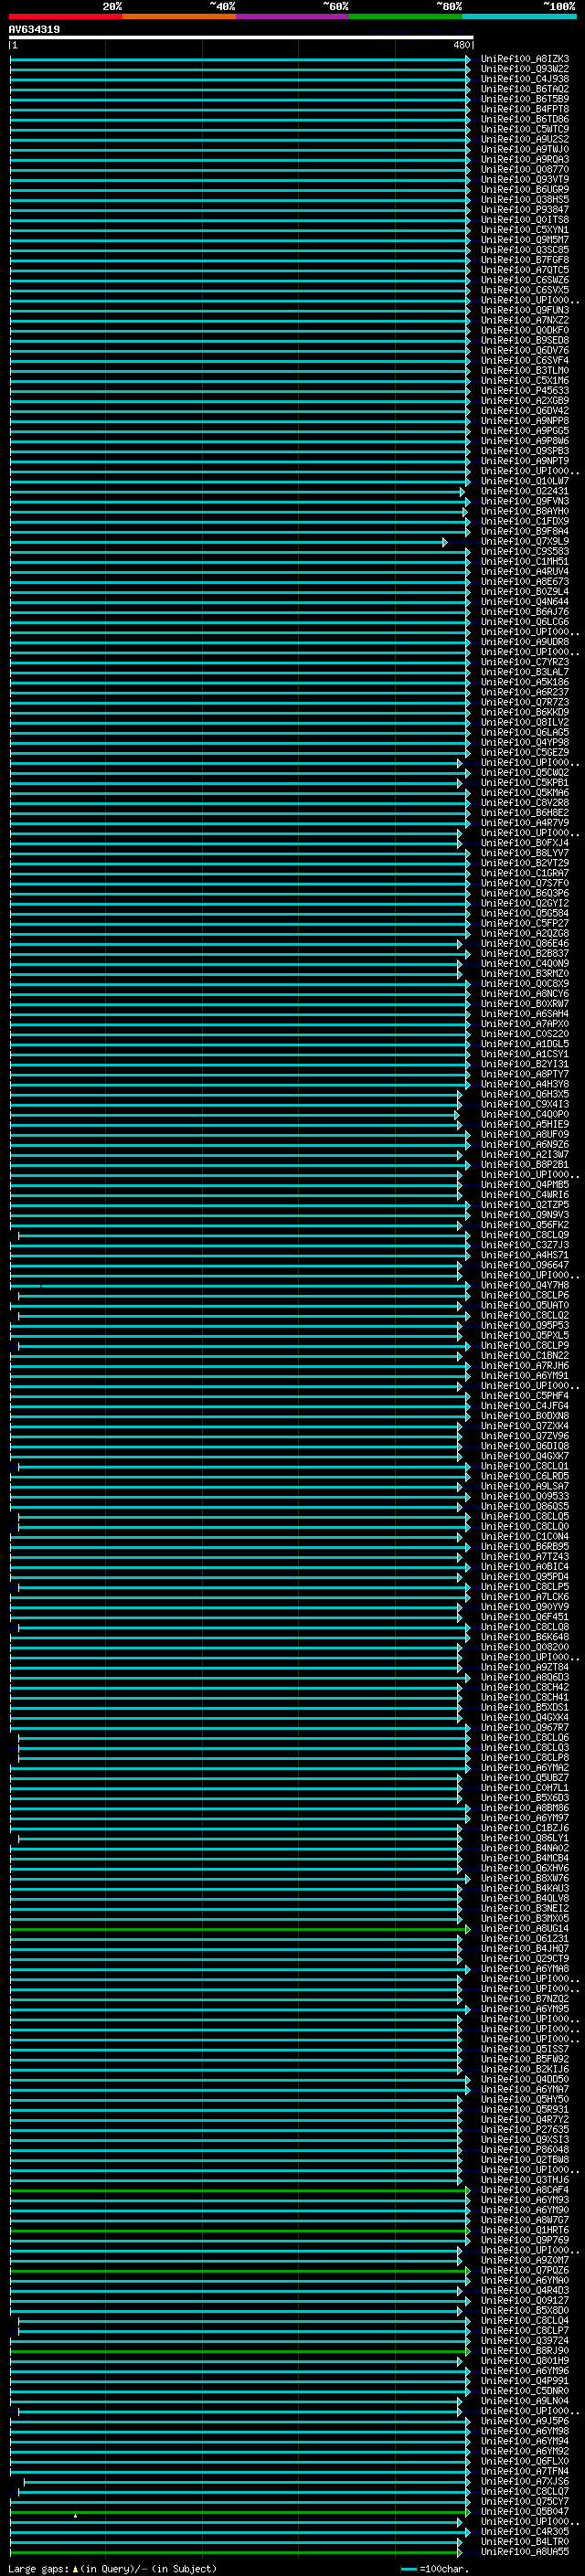Select the UniRef100_Q6FLX0 label

pos(525,2461)
